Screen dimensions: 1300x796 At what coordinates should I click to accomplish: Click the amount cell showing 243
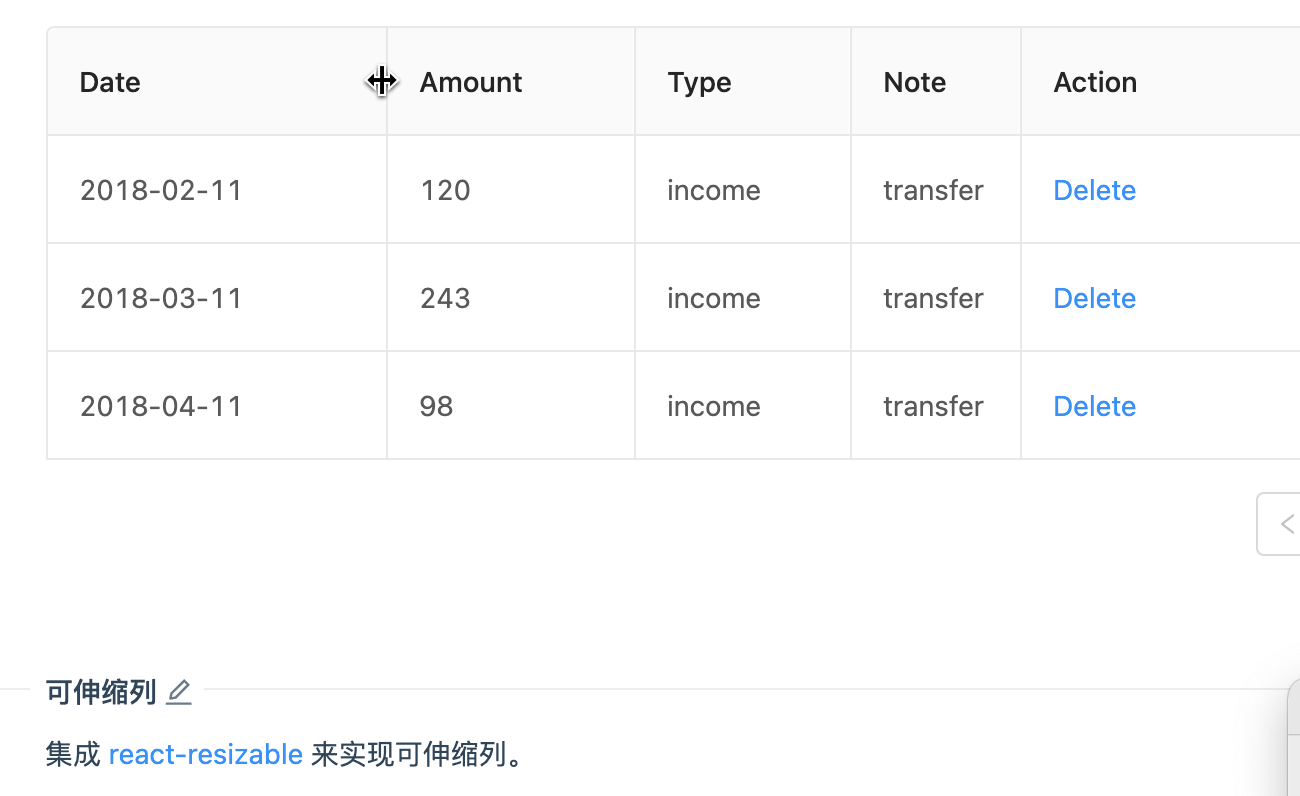coord(445,298)
